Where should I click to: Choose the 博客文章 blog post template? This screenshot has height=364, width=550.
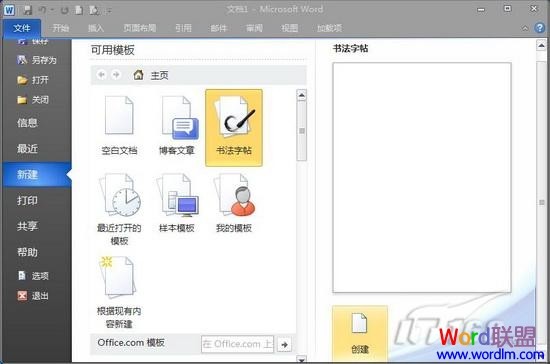(x=176, y=126)
